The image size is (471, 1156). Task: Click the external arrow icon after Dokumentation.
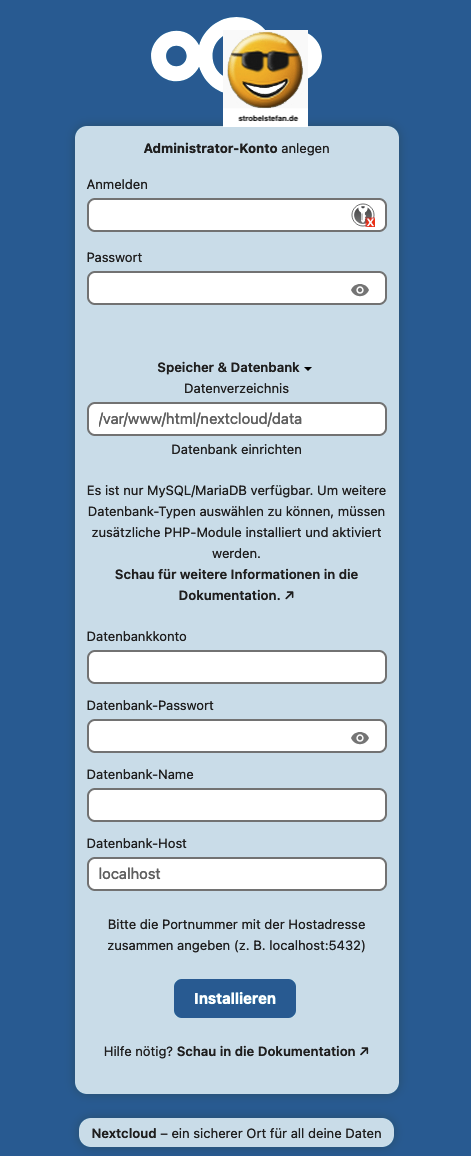[x=289, y=595]
